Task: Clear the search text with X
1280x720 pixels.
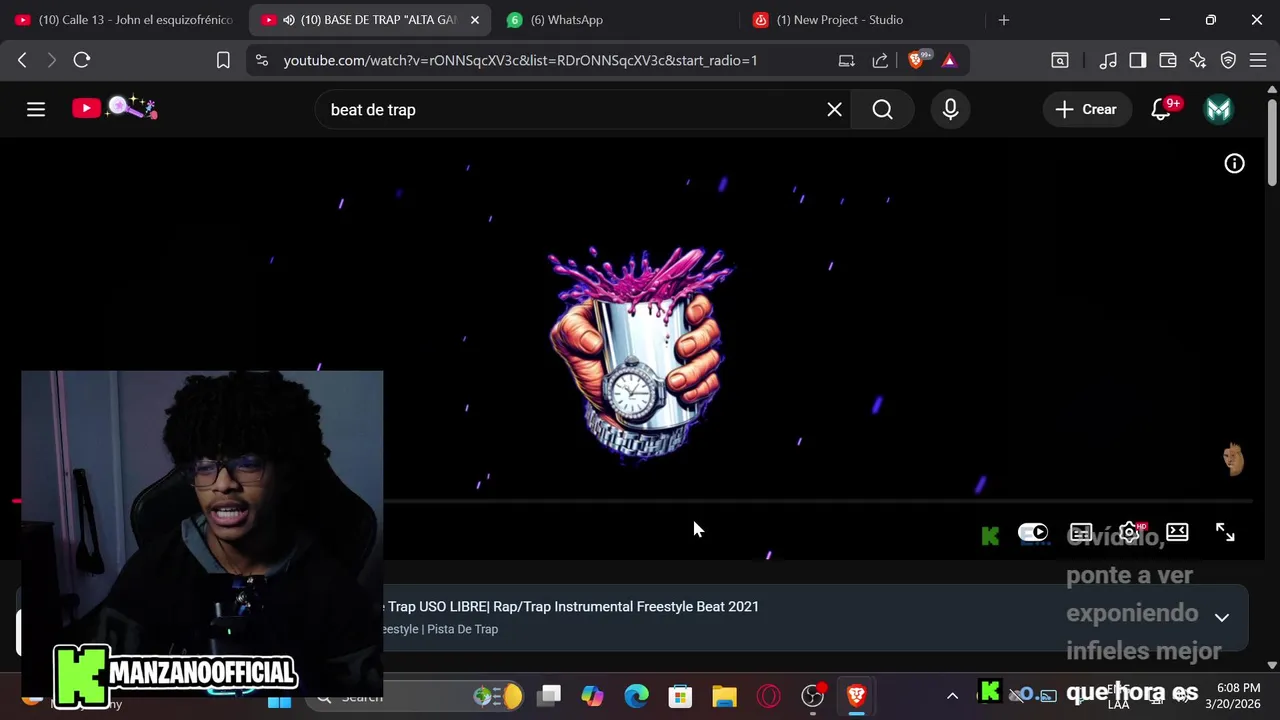Action: click(834, 109)
